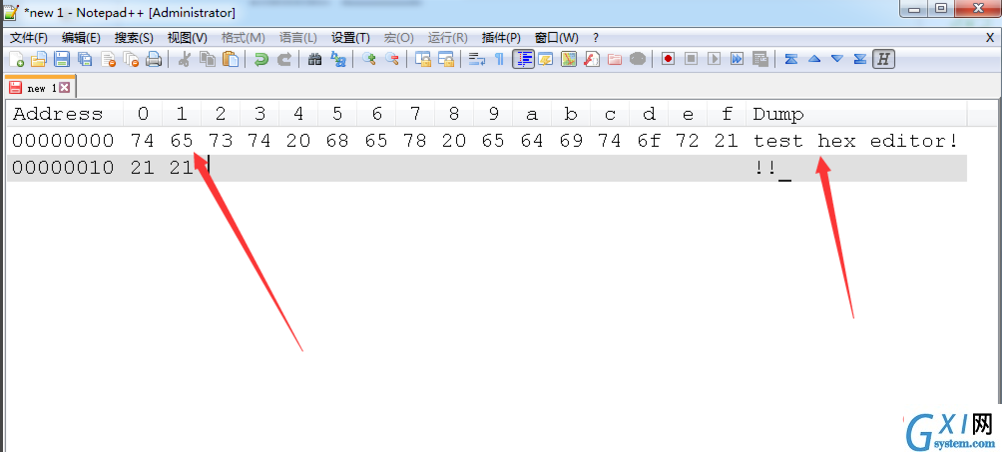Image resolution: width=1002 pixels, height=452 pixels.
Task: Click hex byte 72
Action: [x=687, y=141]
